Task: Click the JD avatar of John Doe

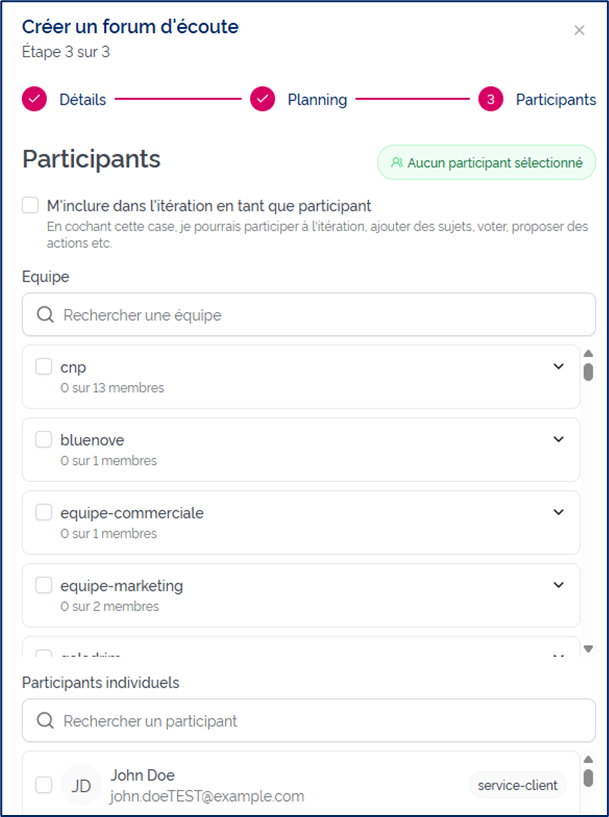Action: [x=81, y=786]
